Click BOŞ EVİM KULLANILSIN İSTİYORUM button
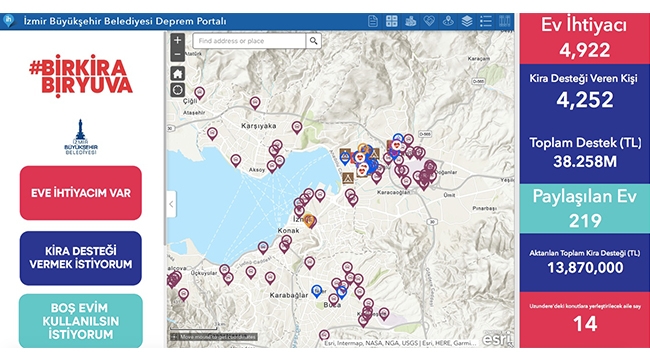Image resolution: width=650 pixels, height=360 pixels. (81, 321)
